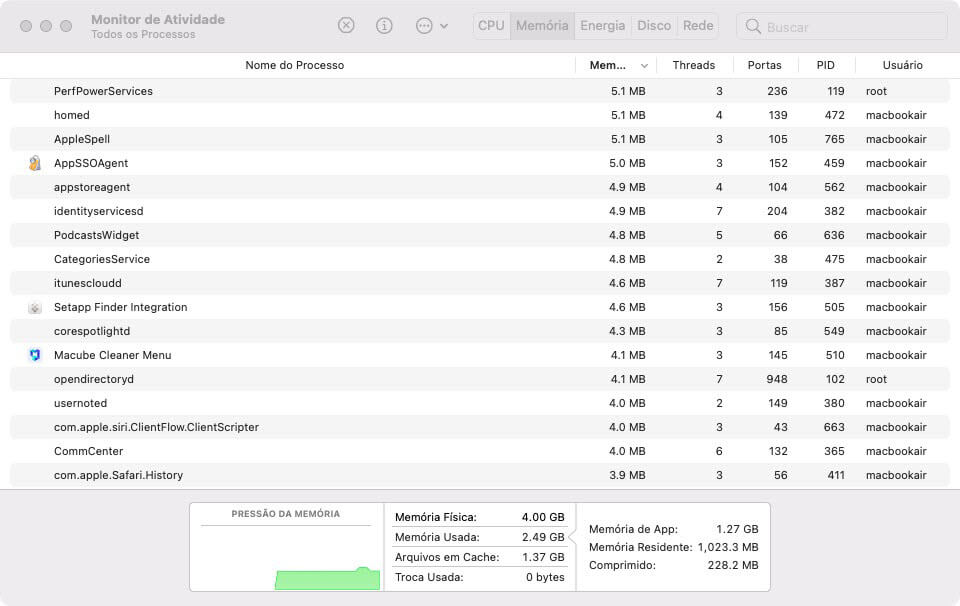The image size is (960, 606).
Task: Open the ellipsis actions menu icon
Action: tap(424, 25)
